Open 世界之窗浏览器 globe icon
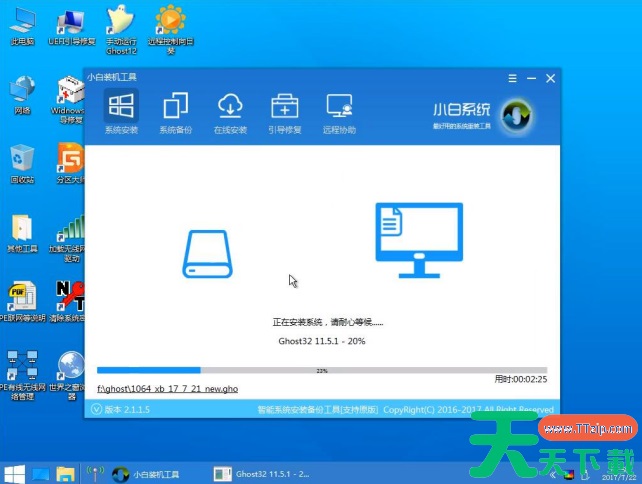The image size is (642, 484). (70, 372)
